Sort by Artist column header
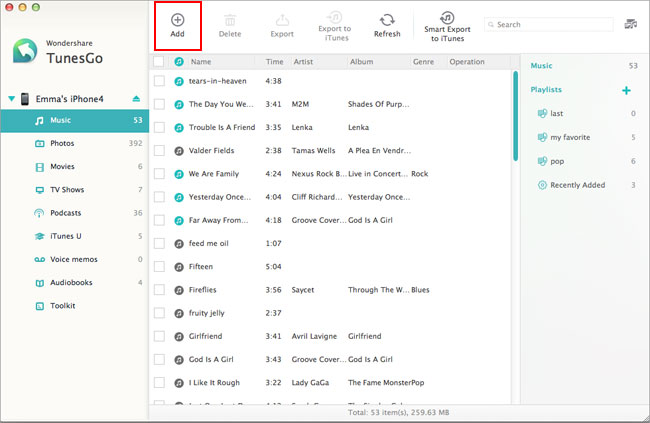The width and height of the screenshot is (650, 423). click(x=303, y=62)
